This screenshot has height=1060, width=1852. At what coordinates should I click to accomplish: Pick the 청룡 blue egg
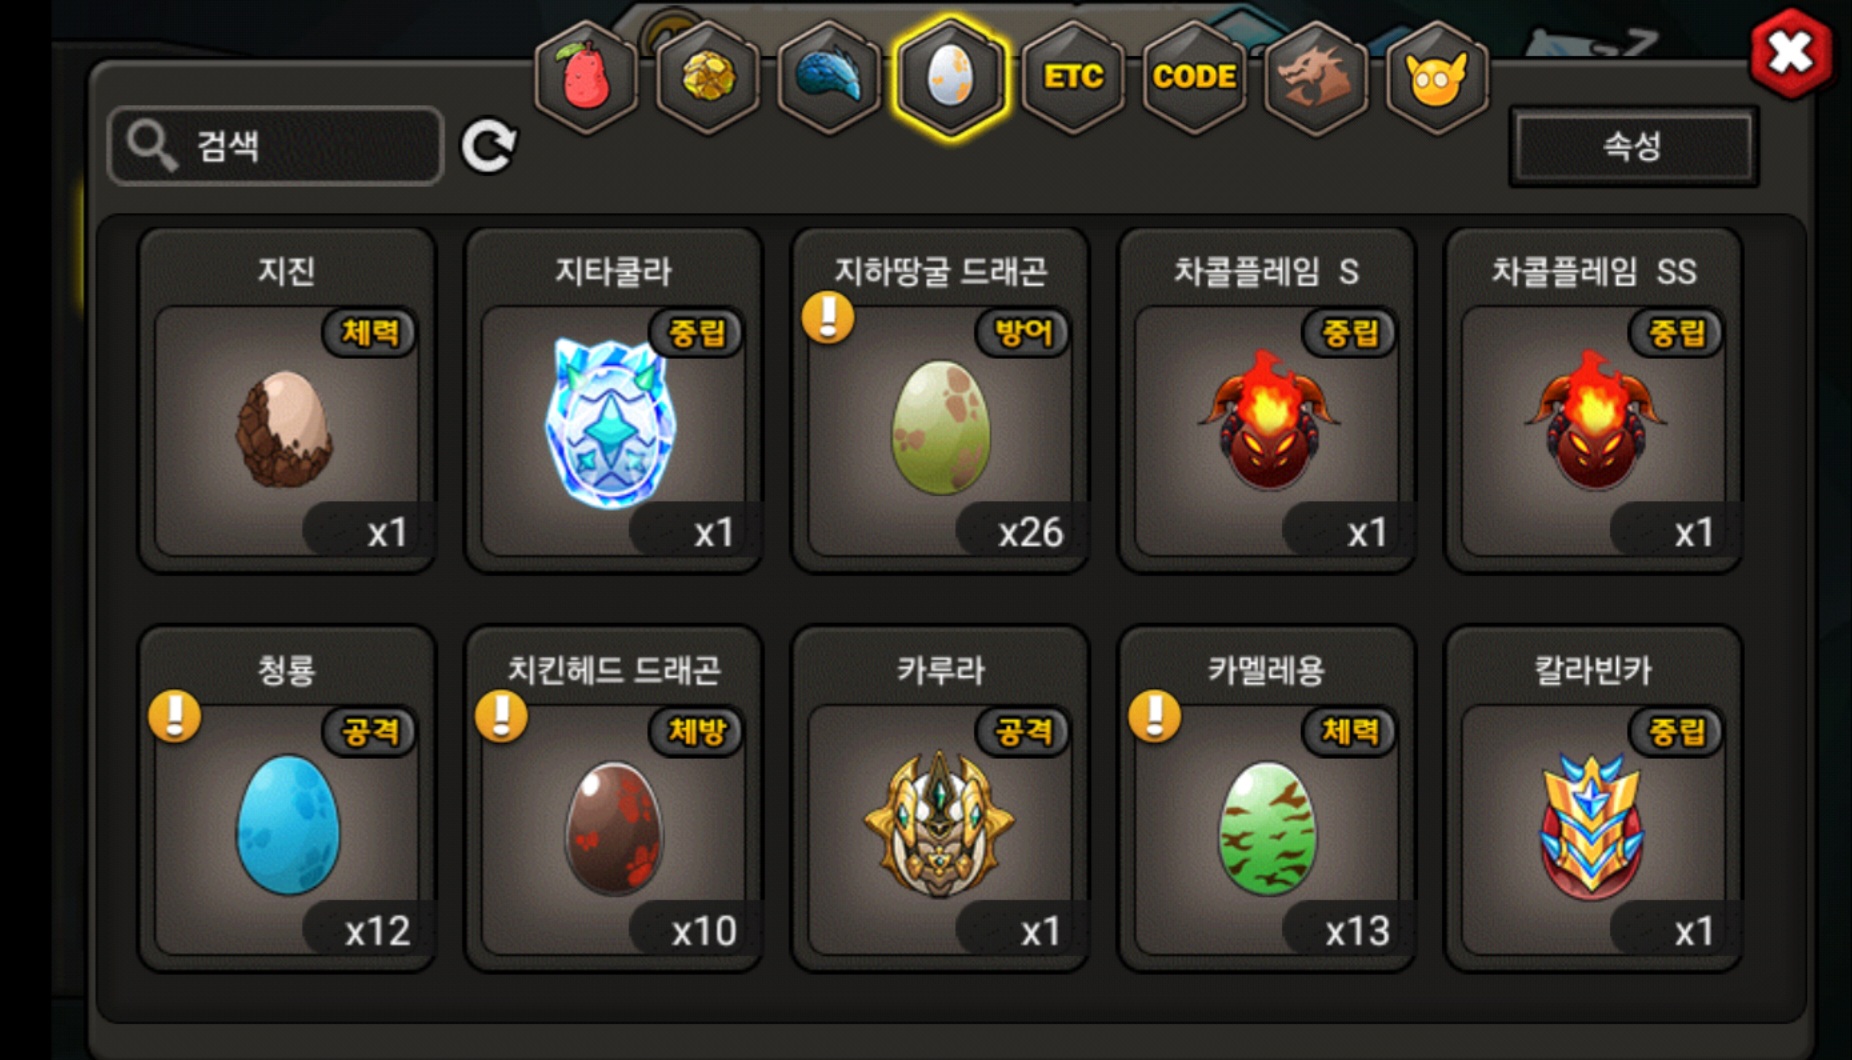coord(287,799)
